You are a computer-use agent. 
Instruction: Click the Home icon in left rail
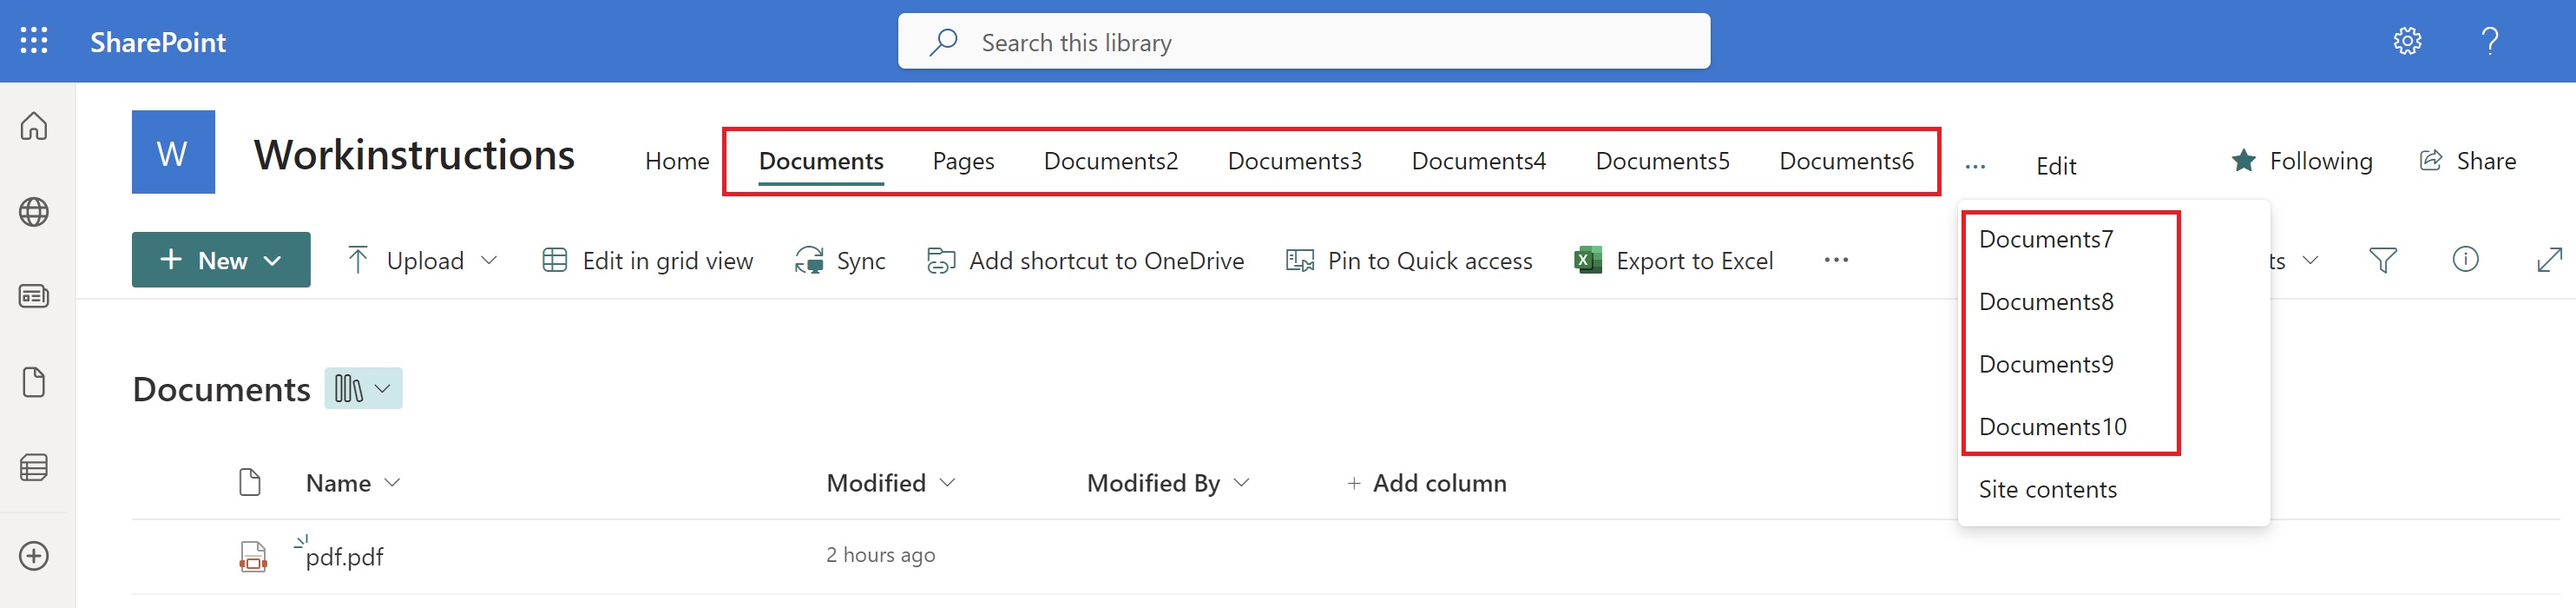[34, 127]
